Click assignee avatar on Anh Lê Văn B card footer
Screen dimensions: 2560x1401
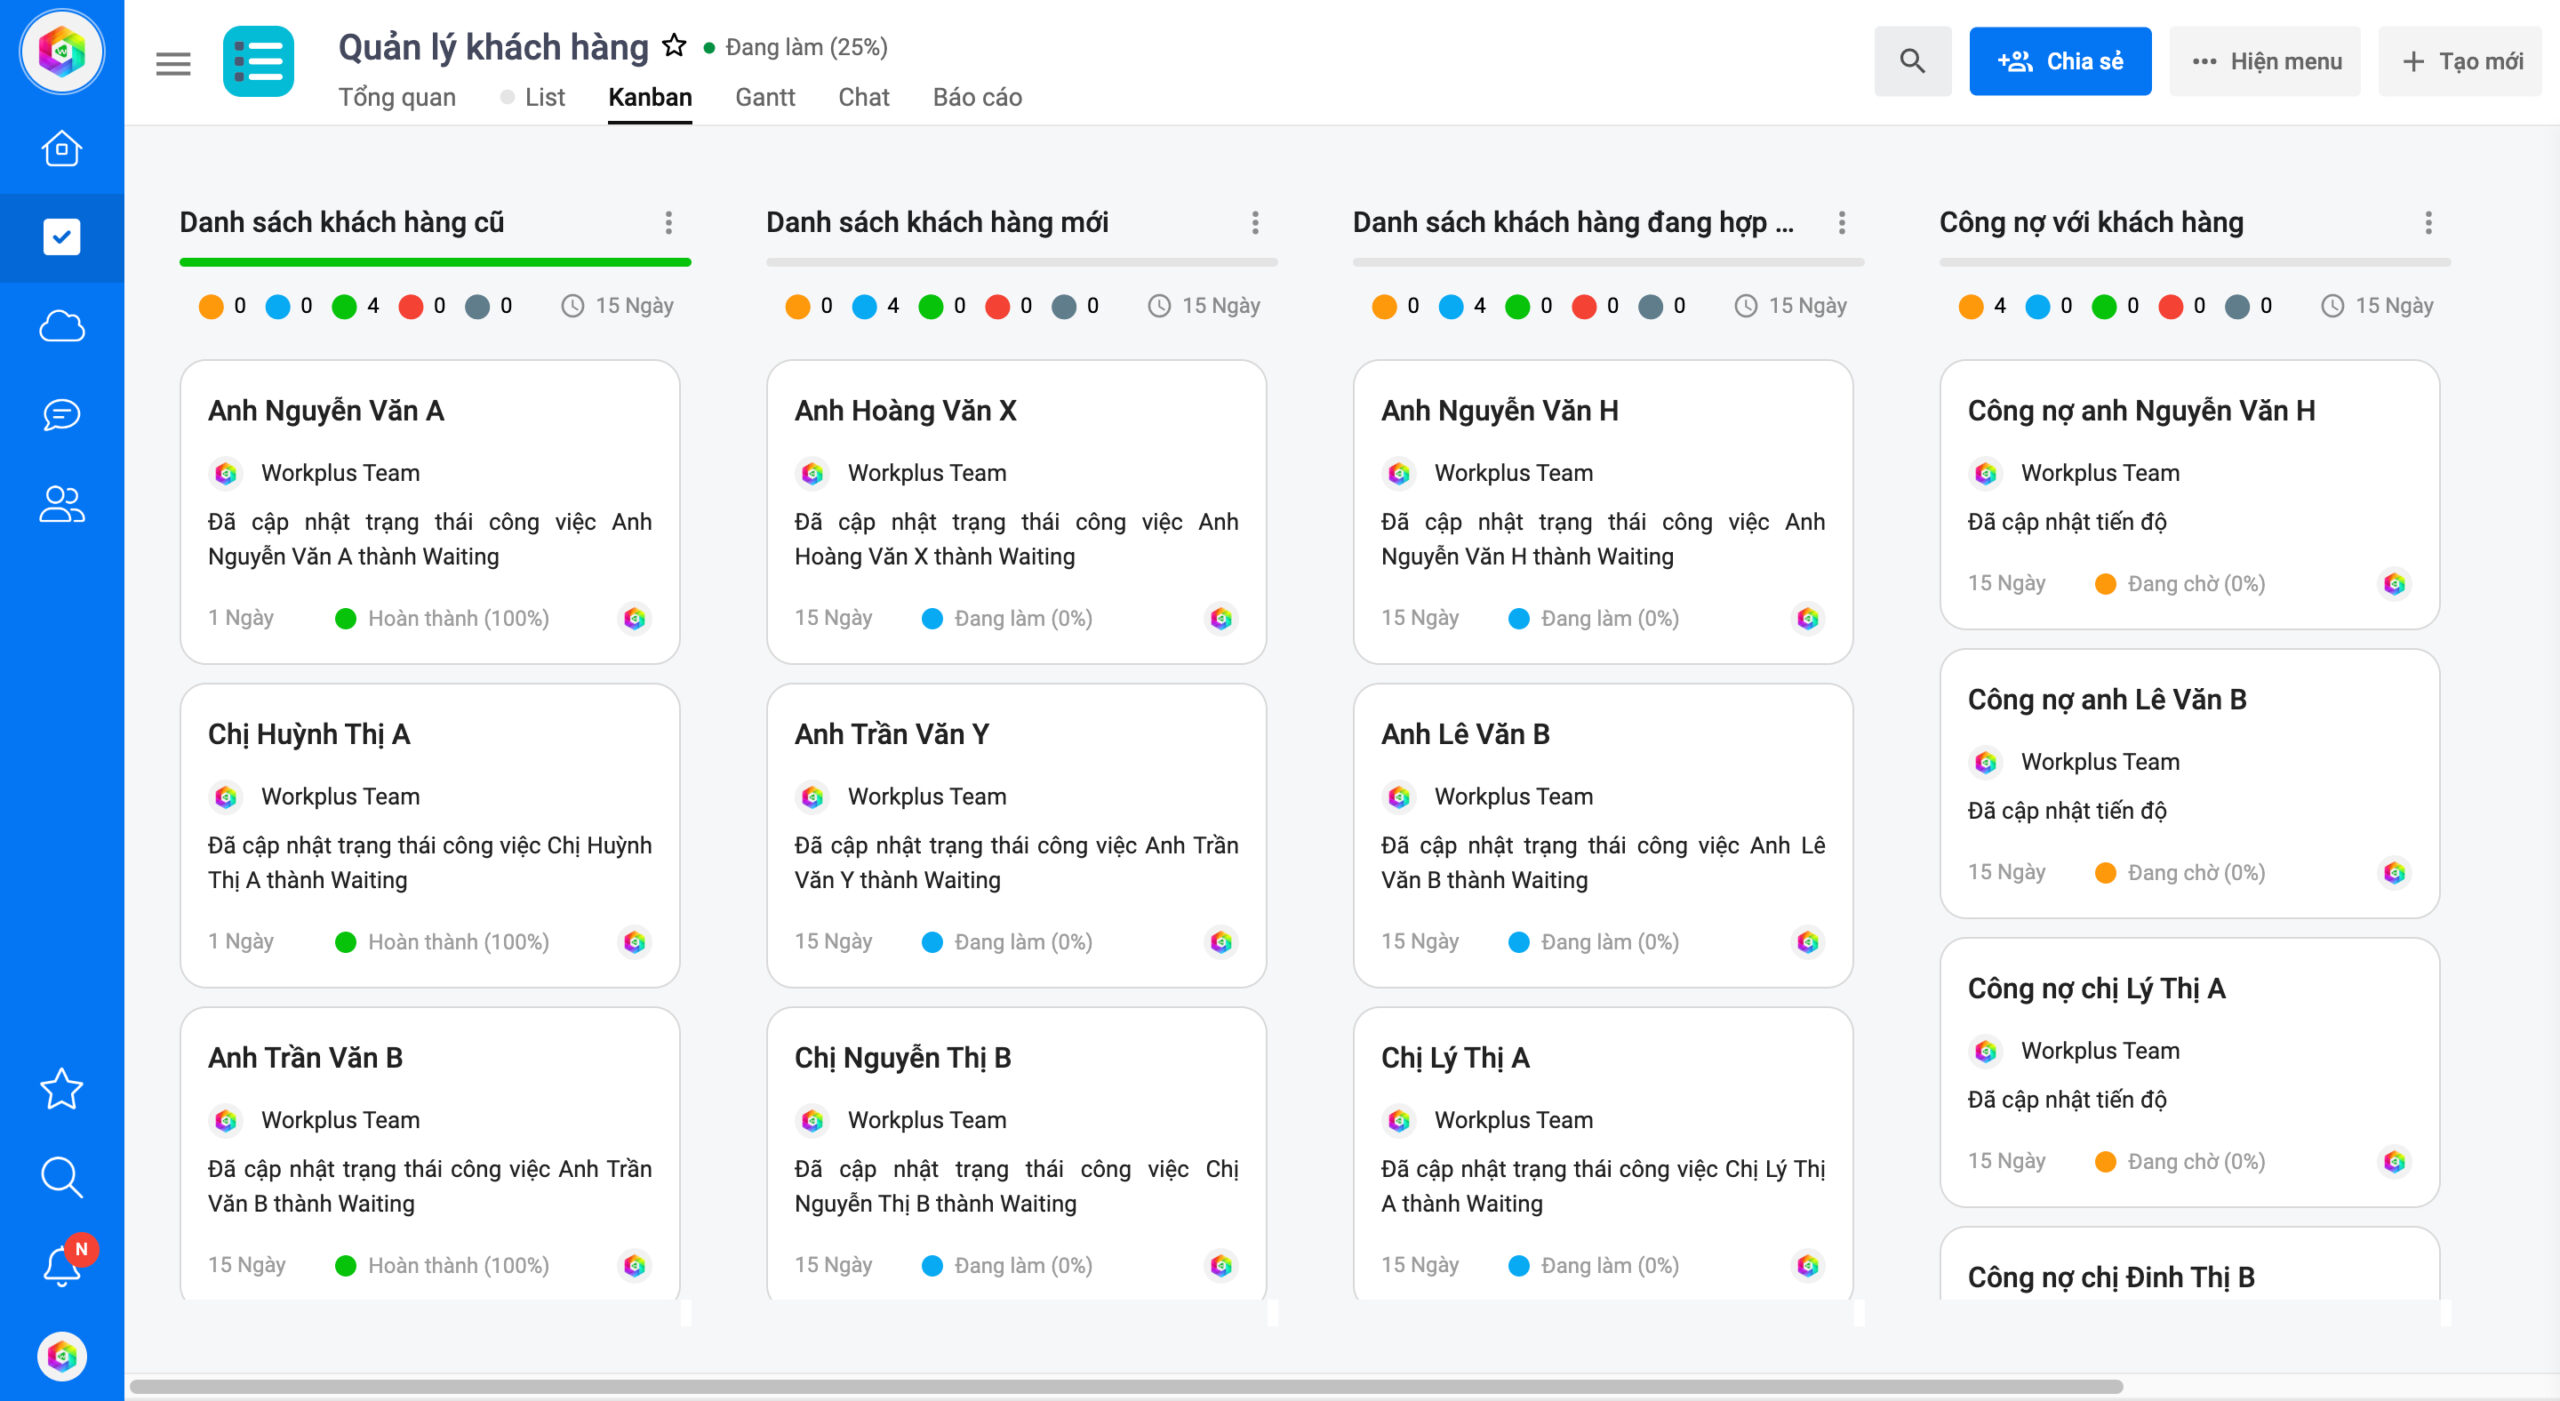1808,942
